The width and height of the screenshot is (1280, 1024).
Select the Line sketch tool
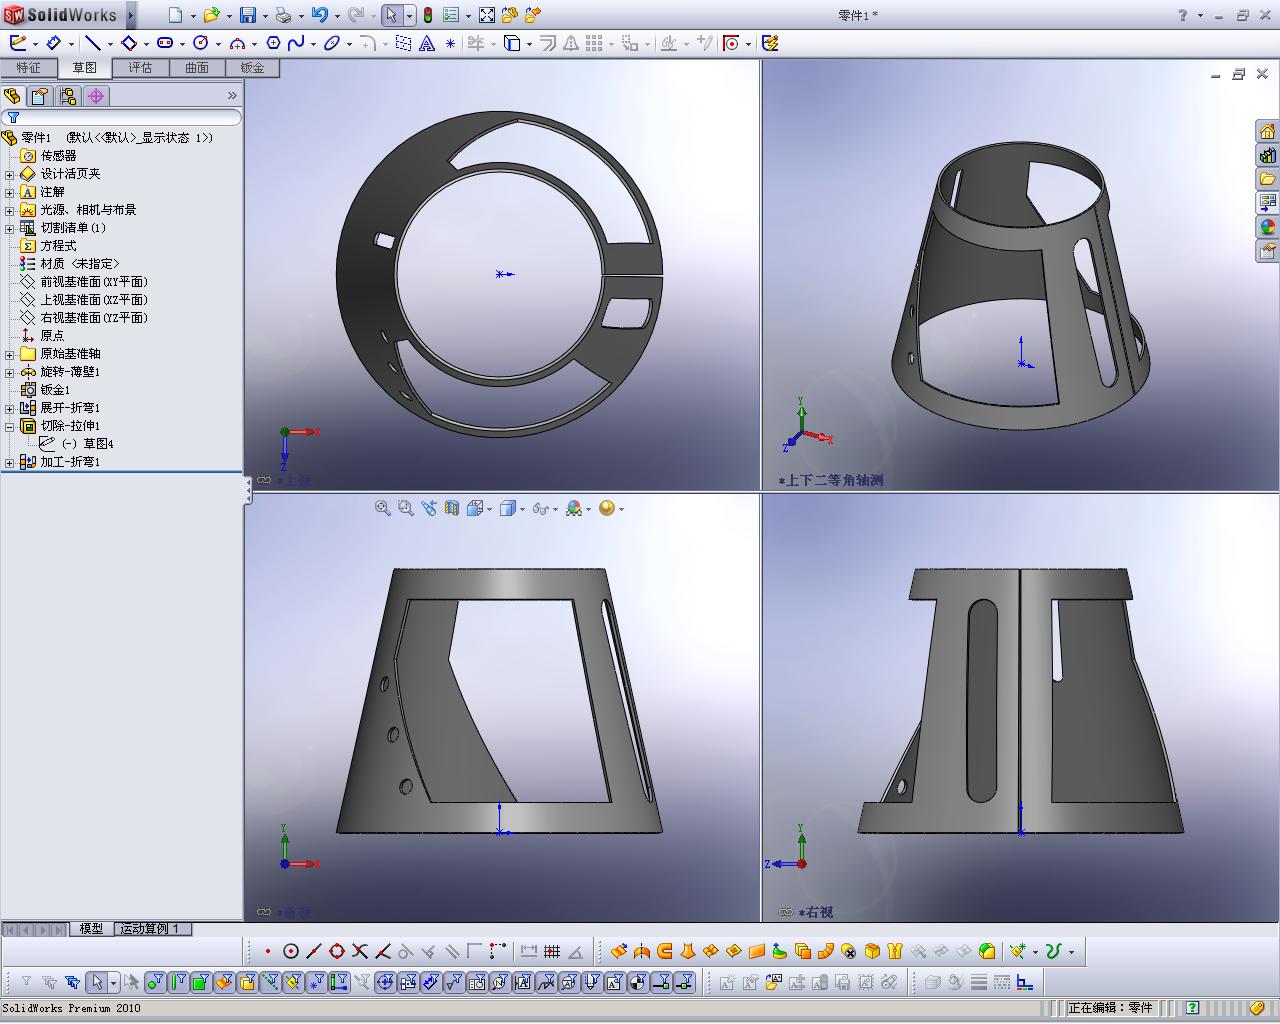tap(92, 43)
